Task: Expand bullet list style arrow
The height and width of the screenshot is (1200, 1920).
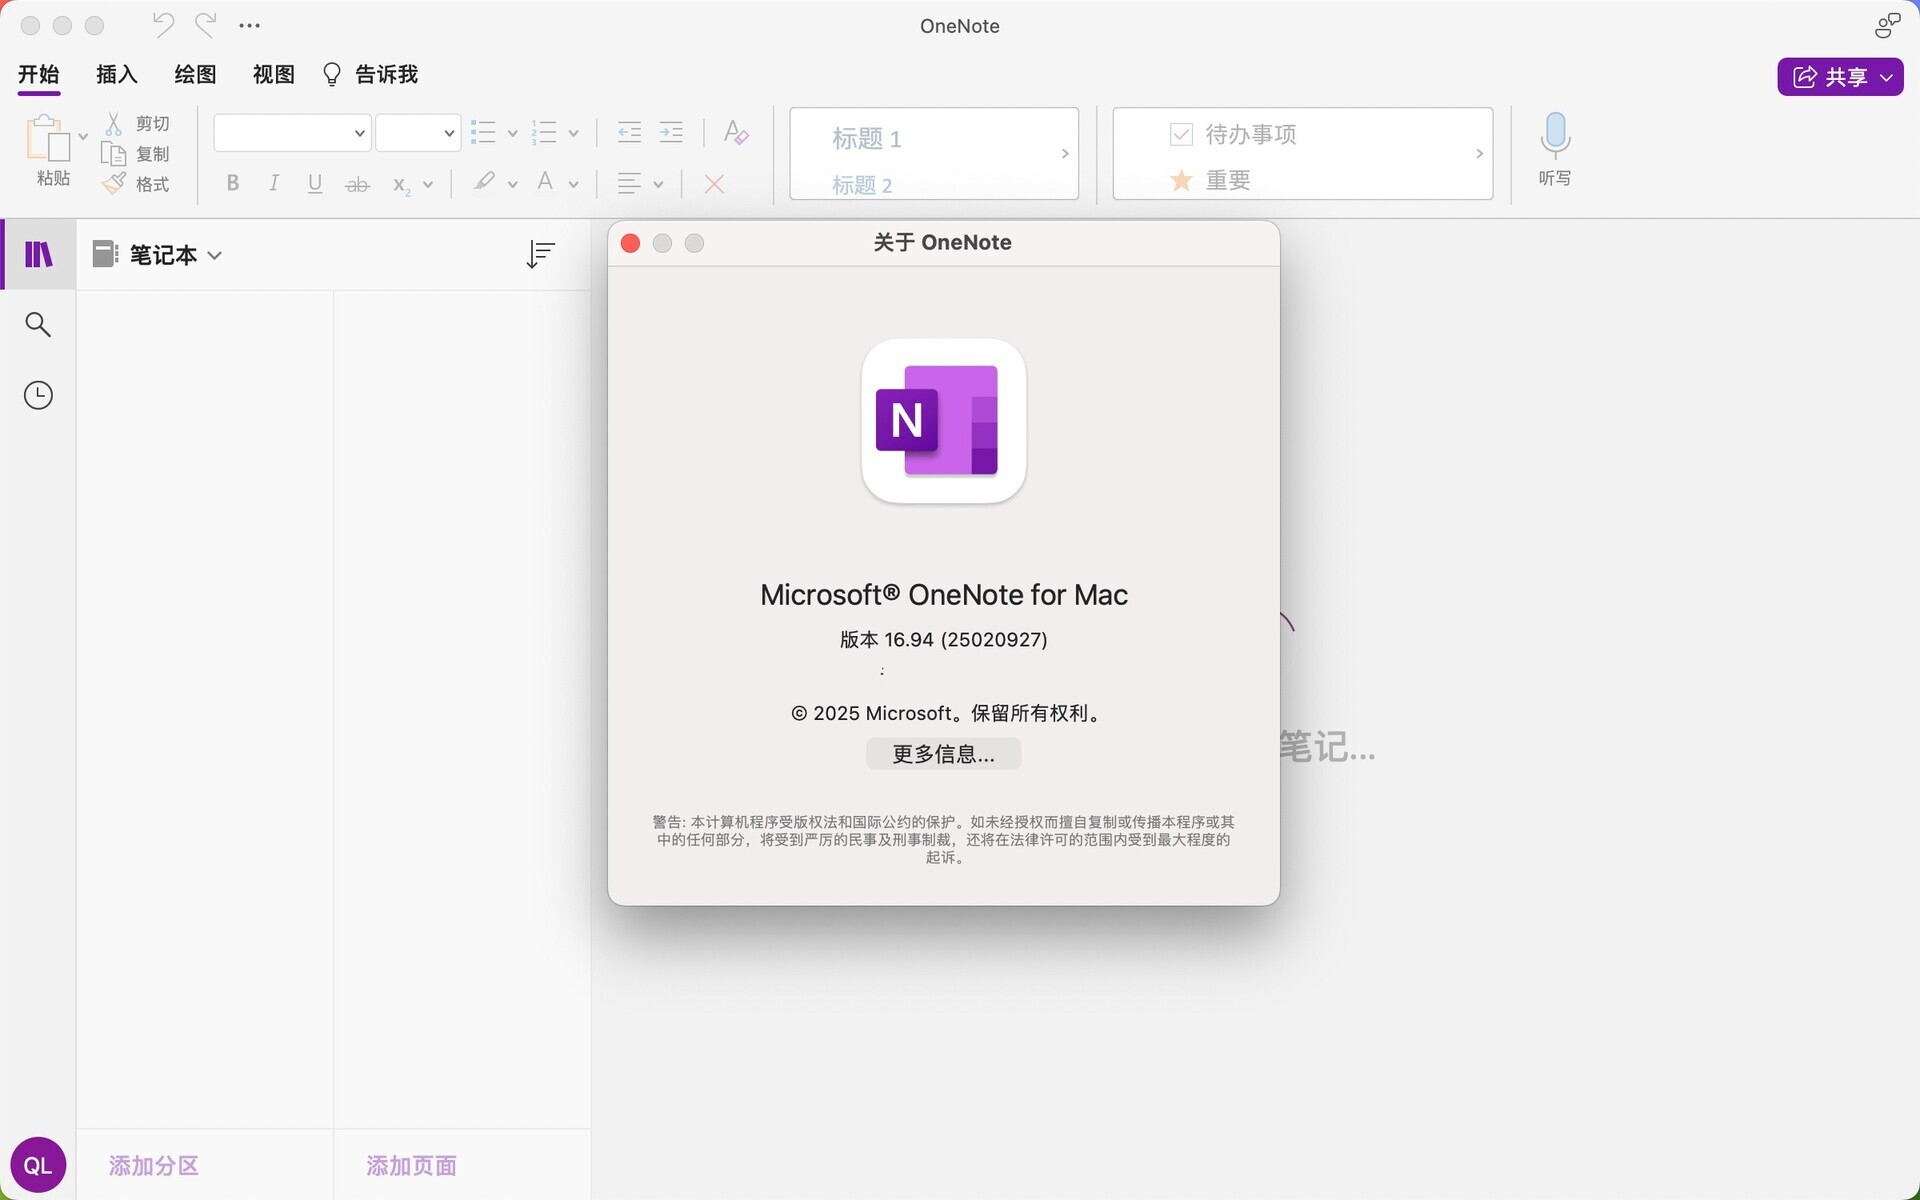Action: 512,133
